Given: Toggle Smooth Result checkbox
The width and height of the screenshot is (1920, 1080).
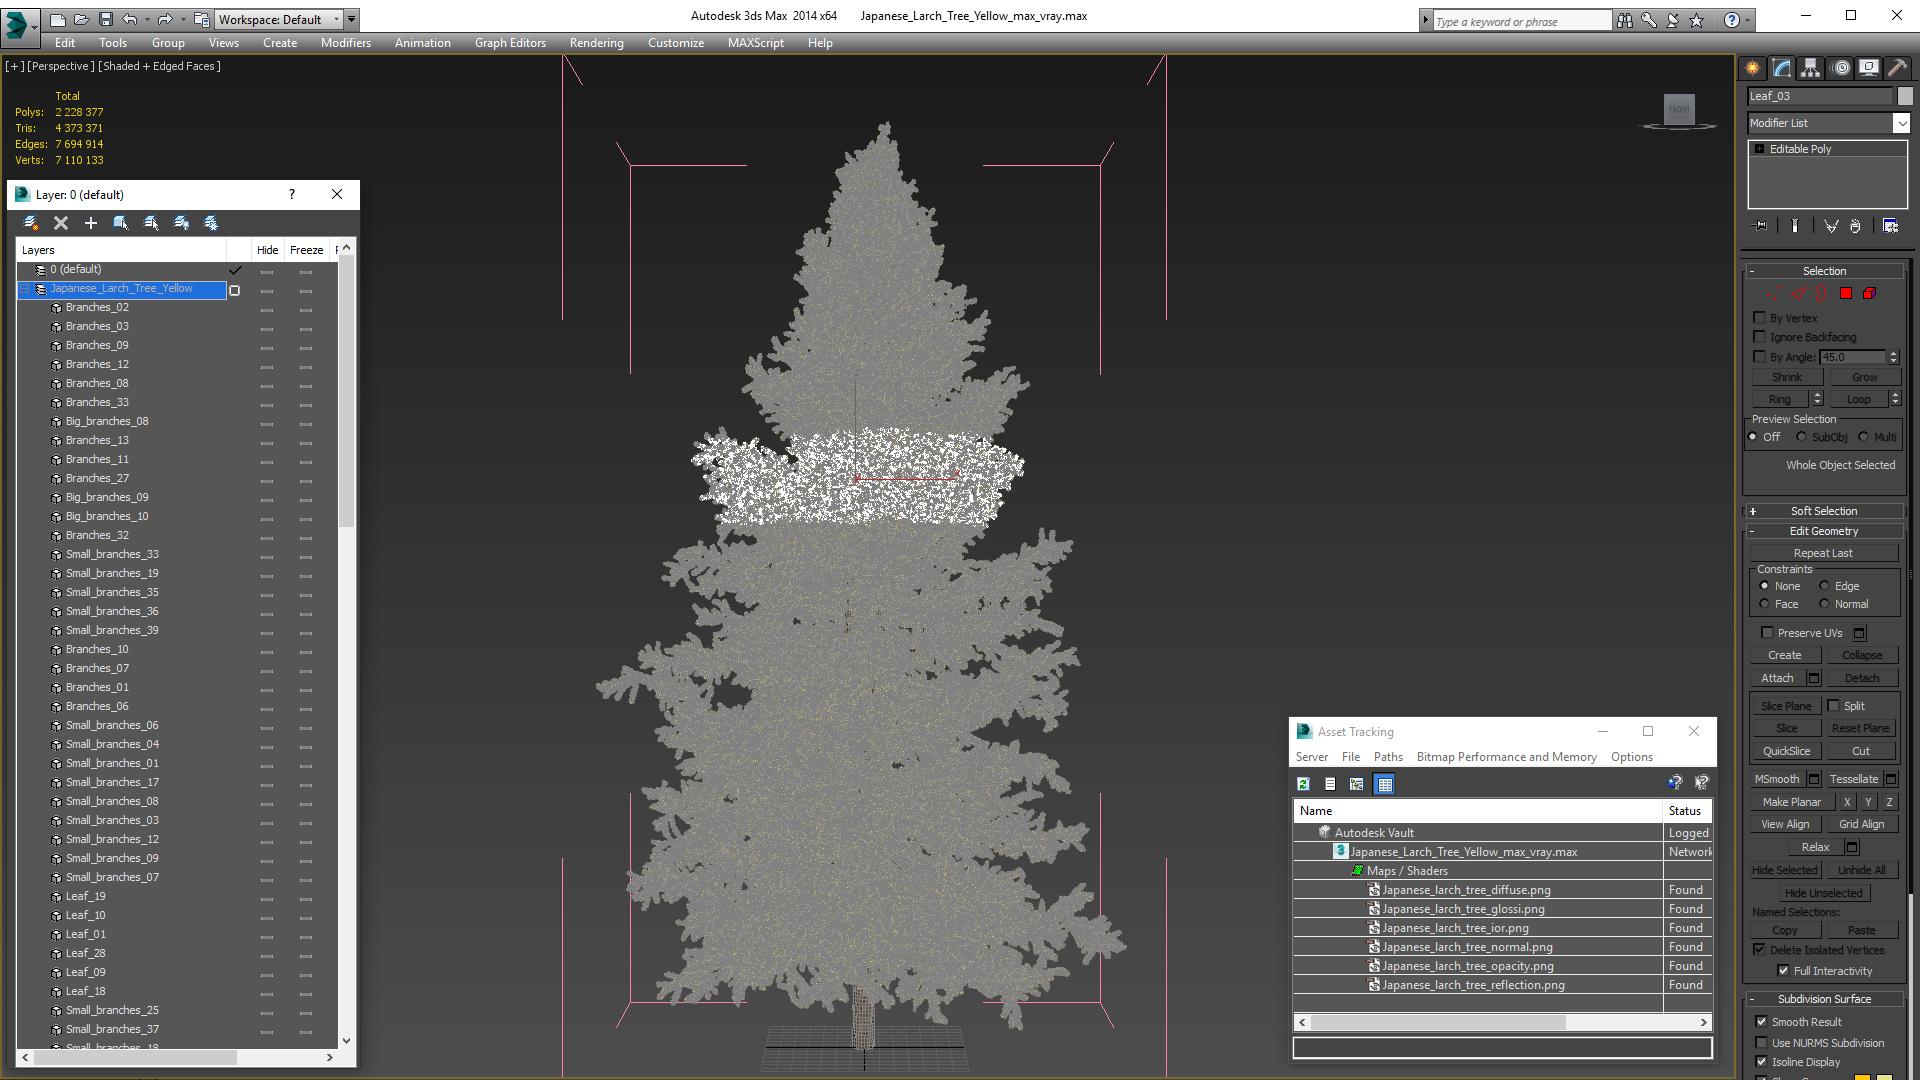Looking at the screenshot, I should click(x=1761, y=1022).
